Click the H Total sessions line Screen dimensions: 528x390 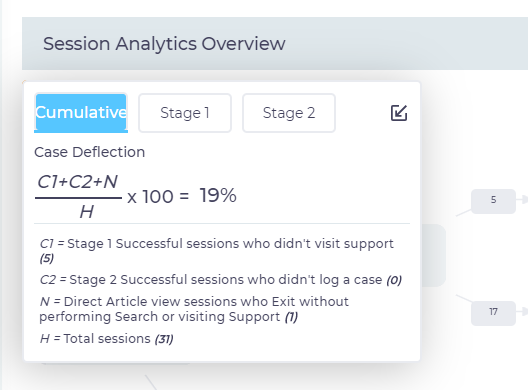coord(106,339)
